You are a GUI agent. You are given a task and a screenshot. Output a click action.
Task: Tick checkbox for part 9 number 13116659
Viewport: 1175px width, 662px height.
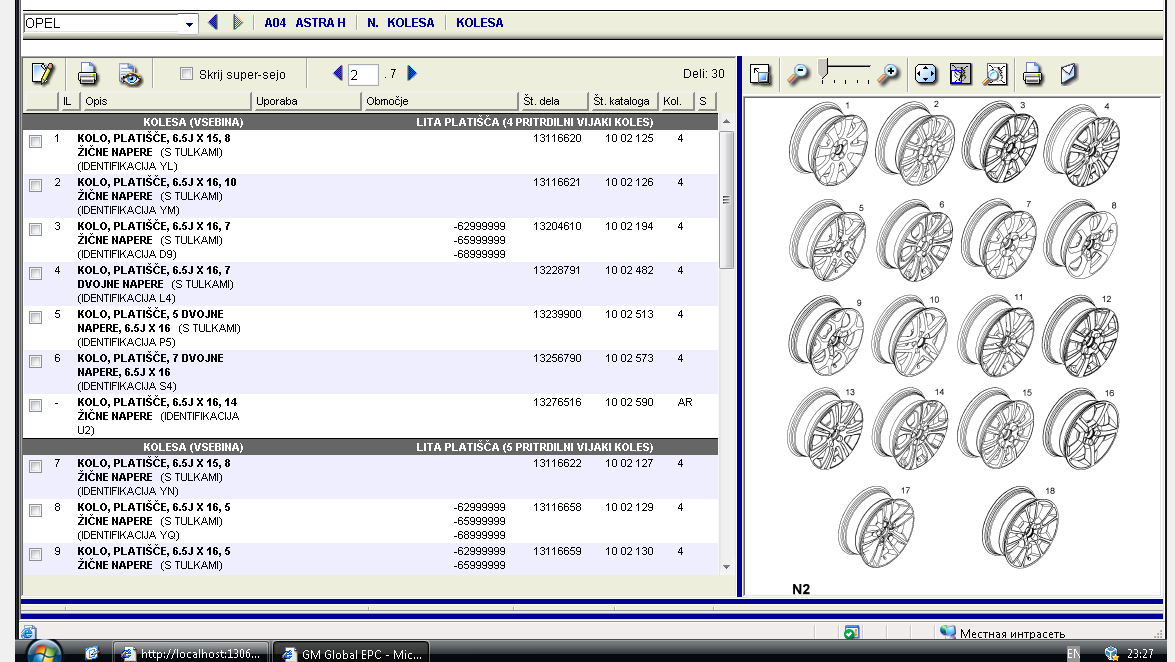tap(35, 554)
